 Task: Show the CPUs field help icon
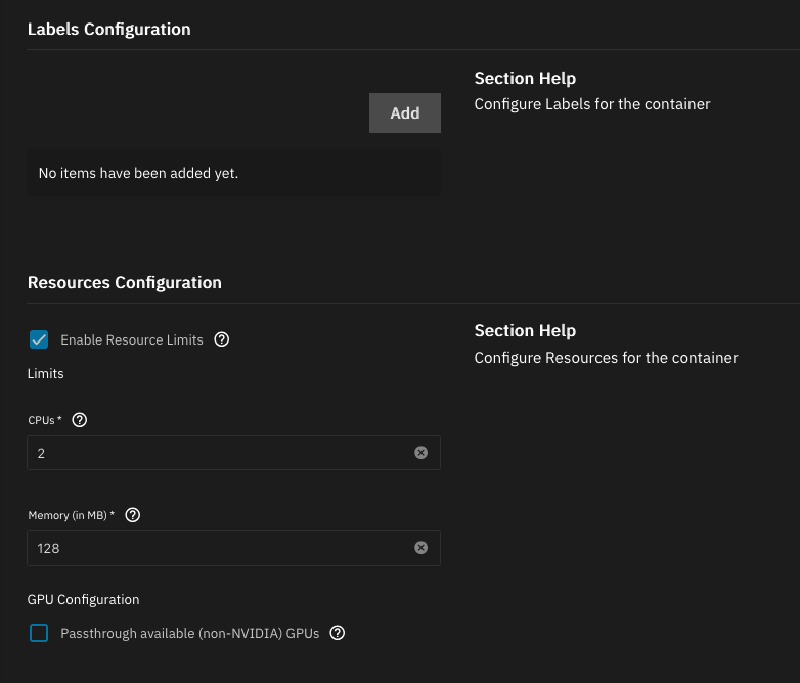pos(80,420)
